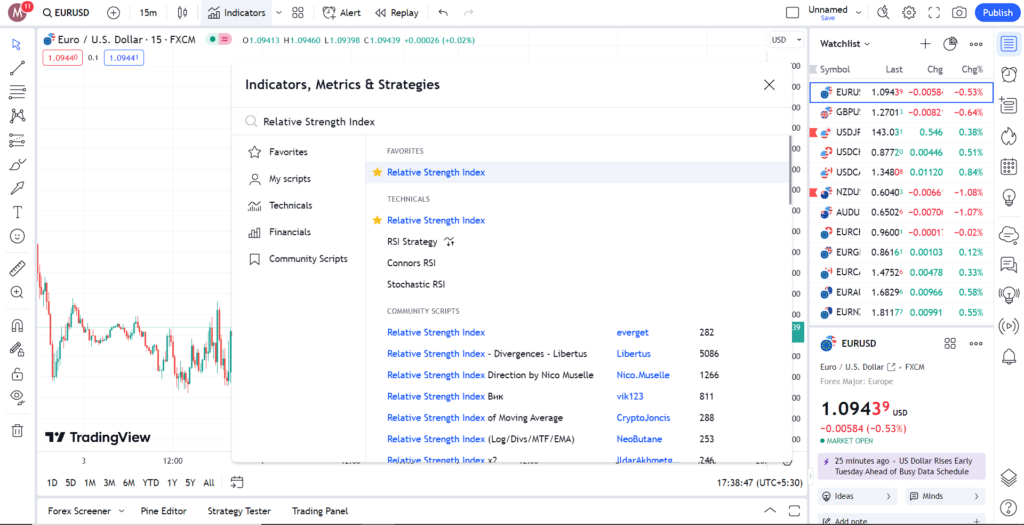The height and width of the screenshot is (525, 1024).
Task: Select the trend line drawing tool
Action: pyautogui.click(x=17, y=68)
